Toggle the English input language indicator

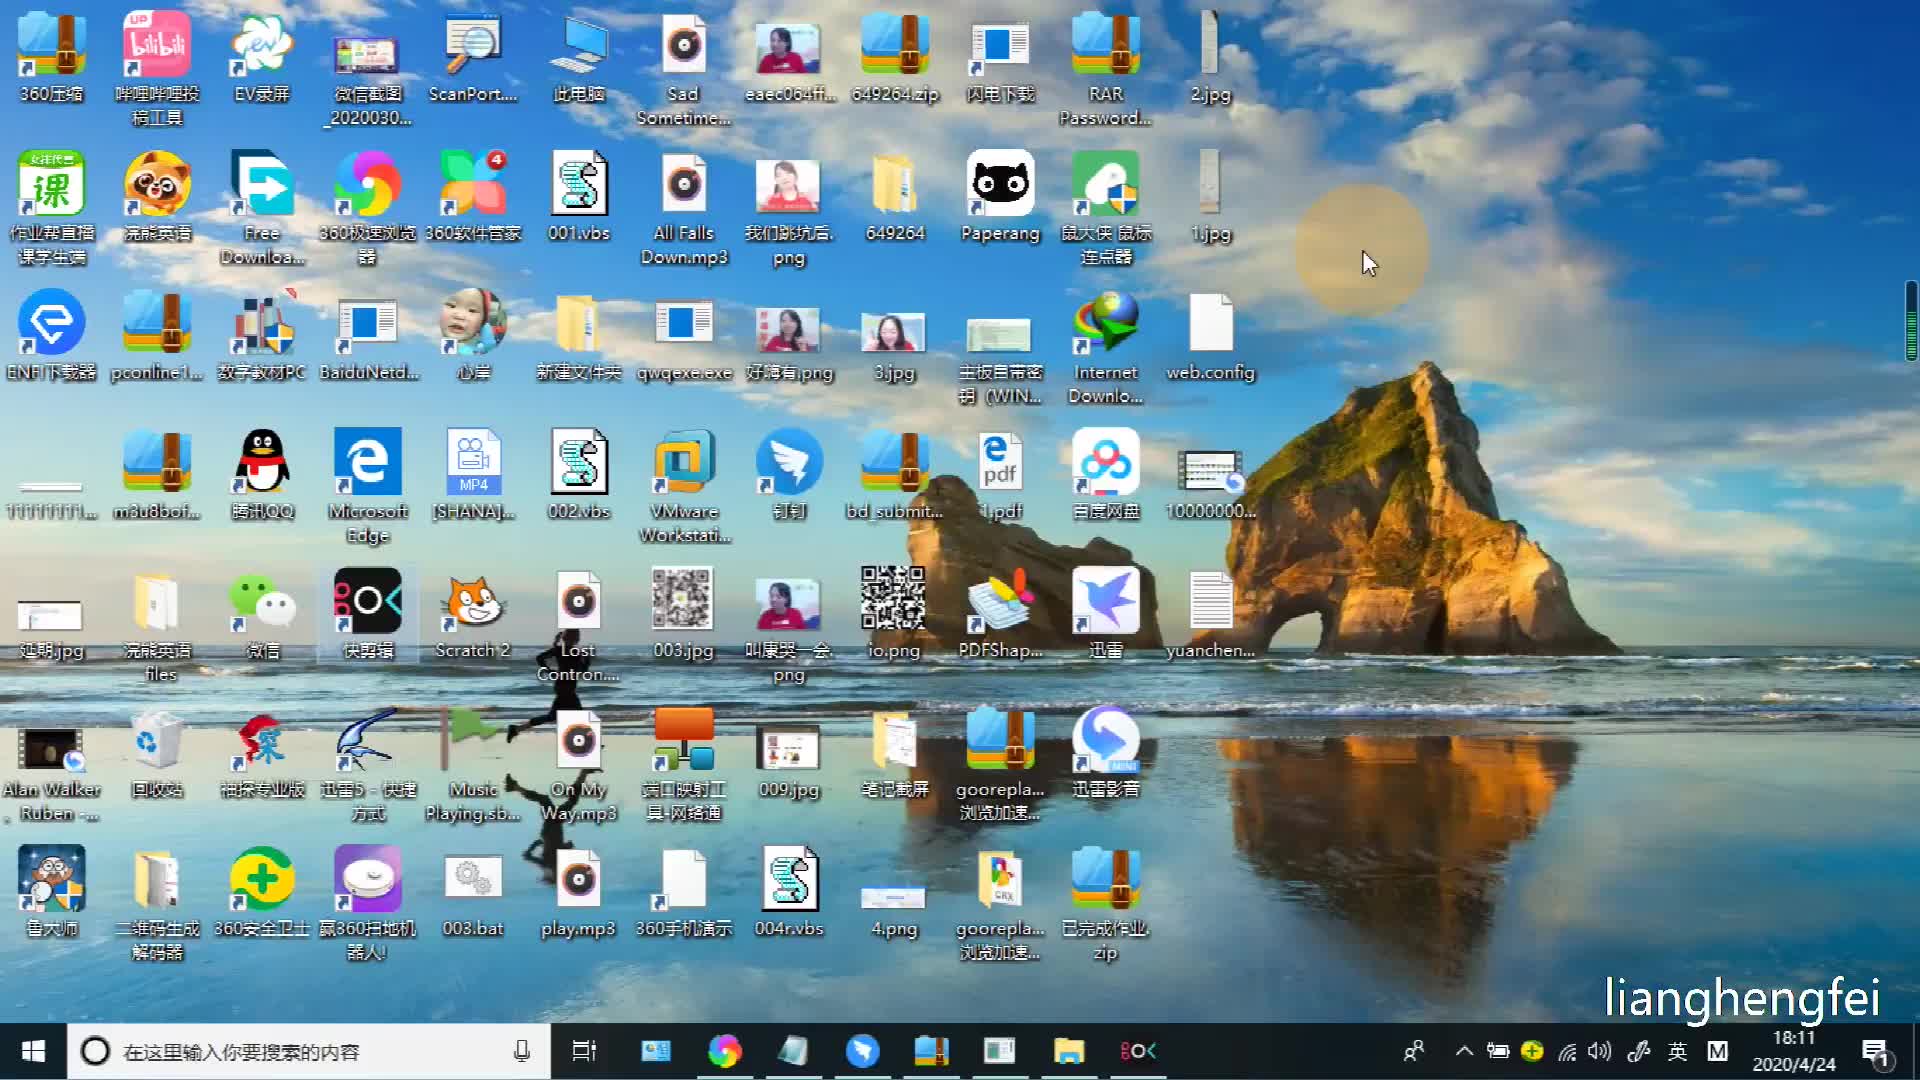click(x=1677, y=1051)
